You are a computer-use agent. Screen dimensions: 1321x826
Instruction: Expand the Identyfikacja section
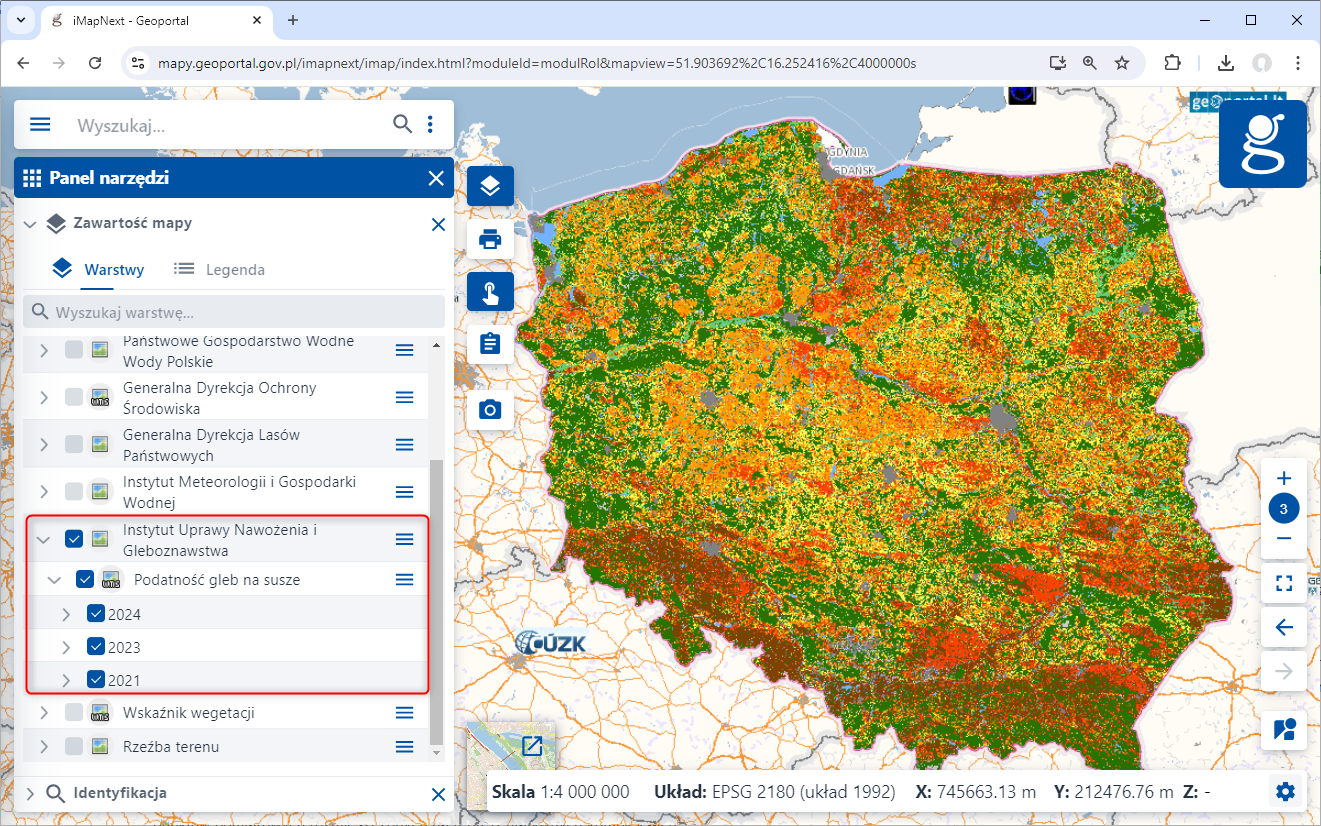coord(29,794)
